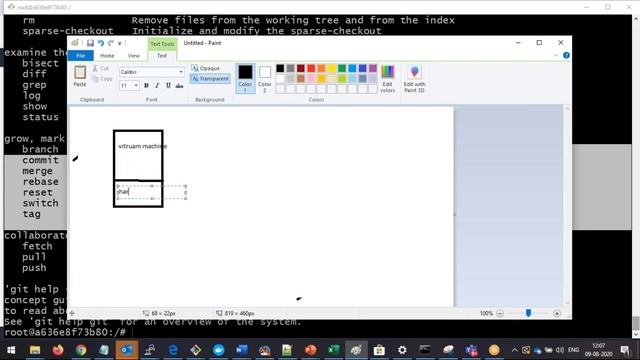The image size is (640, 360).
Task: Click the Text Tools contextual tab header
Action: pos(162,44)
